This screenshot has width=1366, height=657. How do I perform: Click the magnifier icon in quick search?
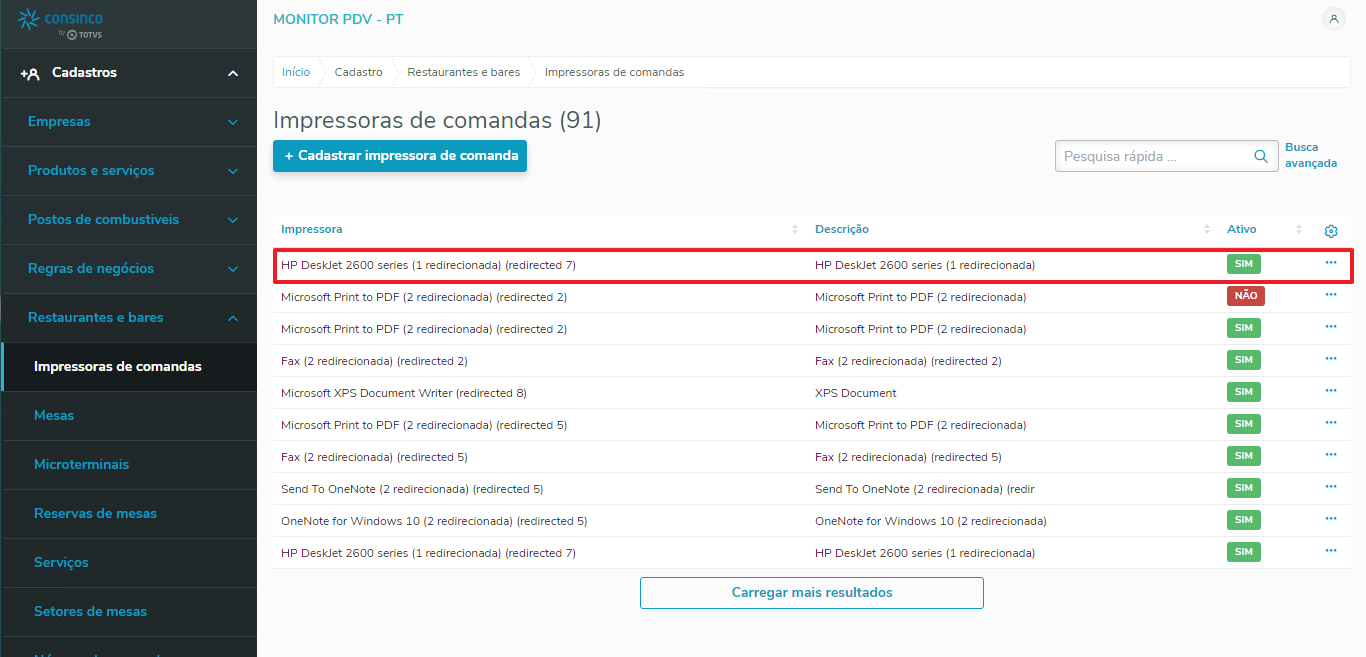1261,156
